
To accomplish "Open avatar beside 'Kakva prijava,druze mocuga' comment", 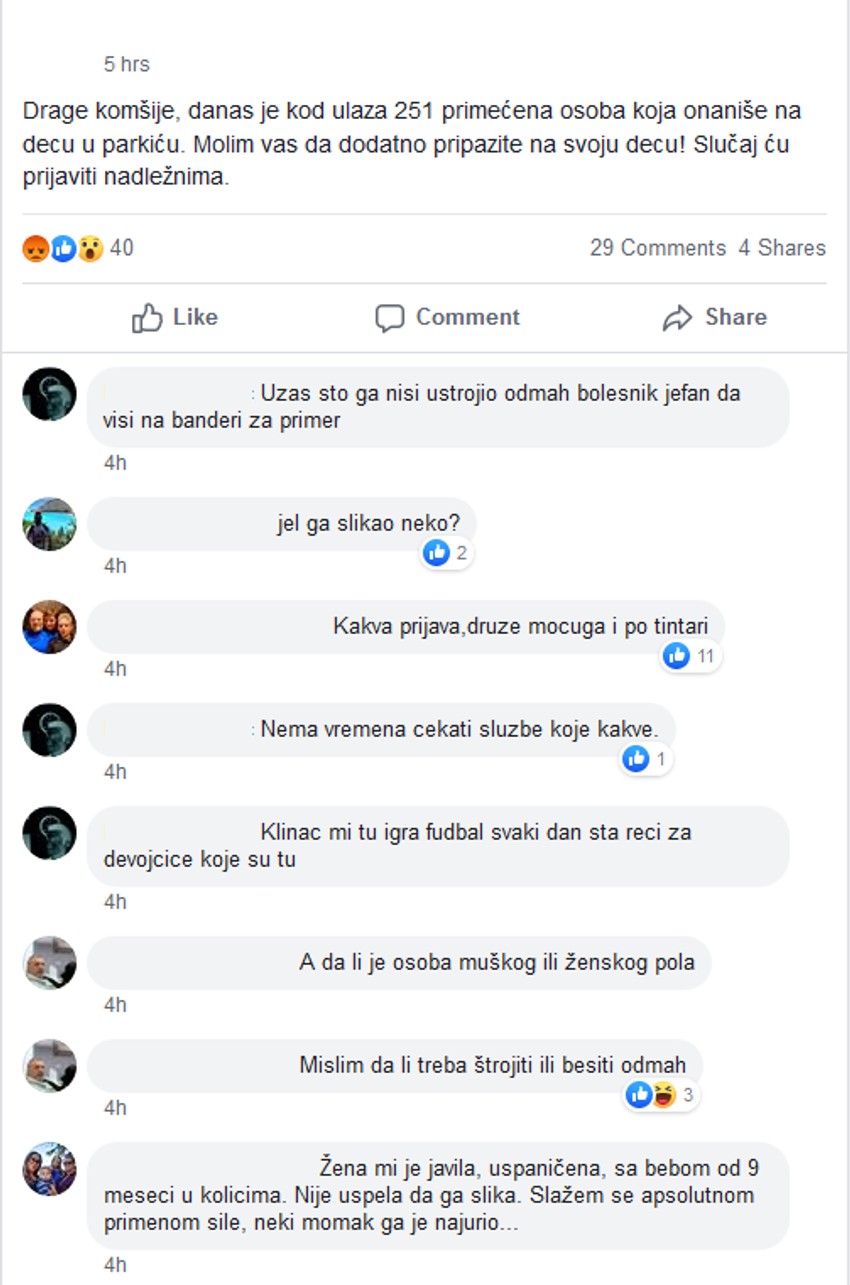I will pos(49,627).
